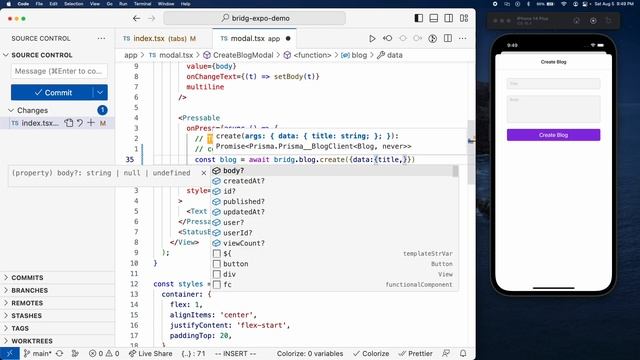Expand the BRANCHES section

(29, 290)
